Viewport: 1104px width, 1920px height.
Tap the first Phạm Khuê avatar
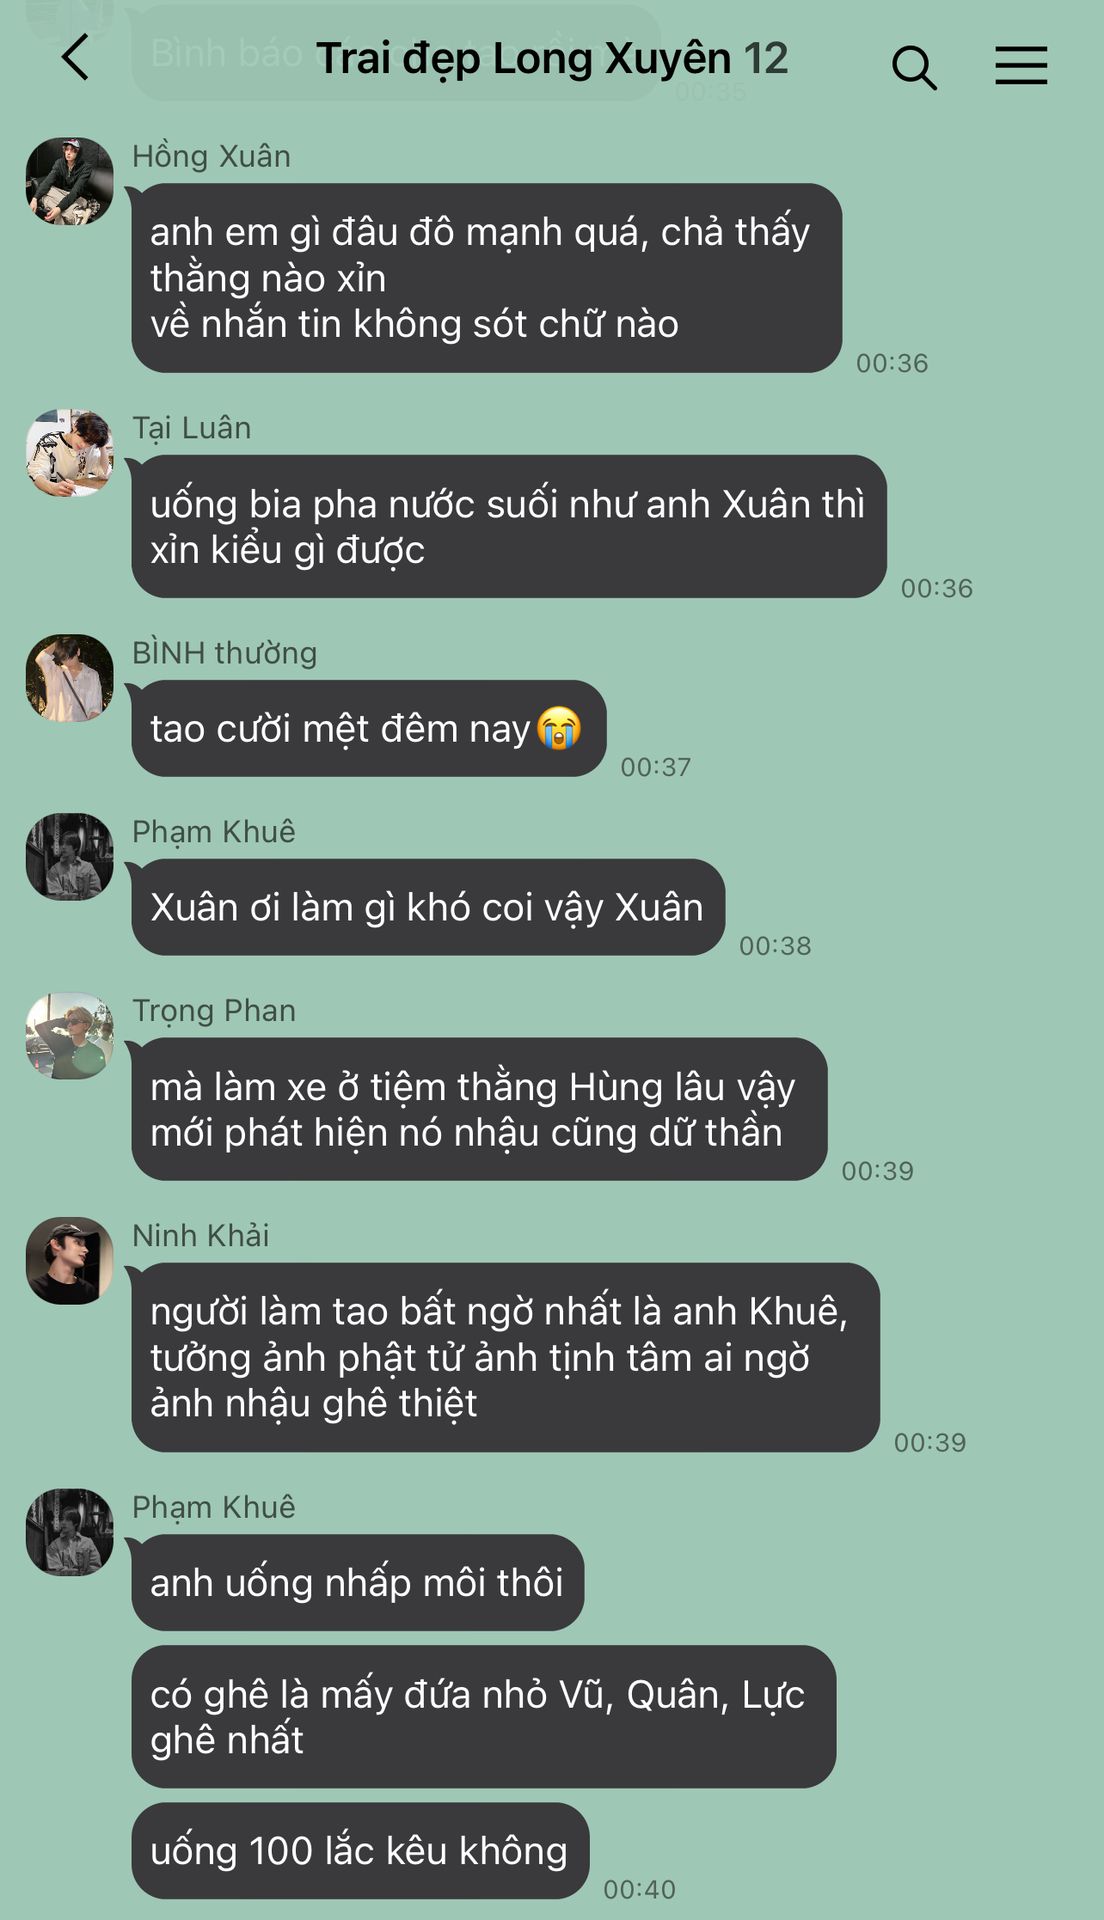pos(70,857)
